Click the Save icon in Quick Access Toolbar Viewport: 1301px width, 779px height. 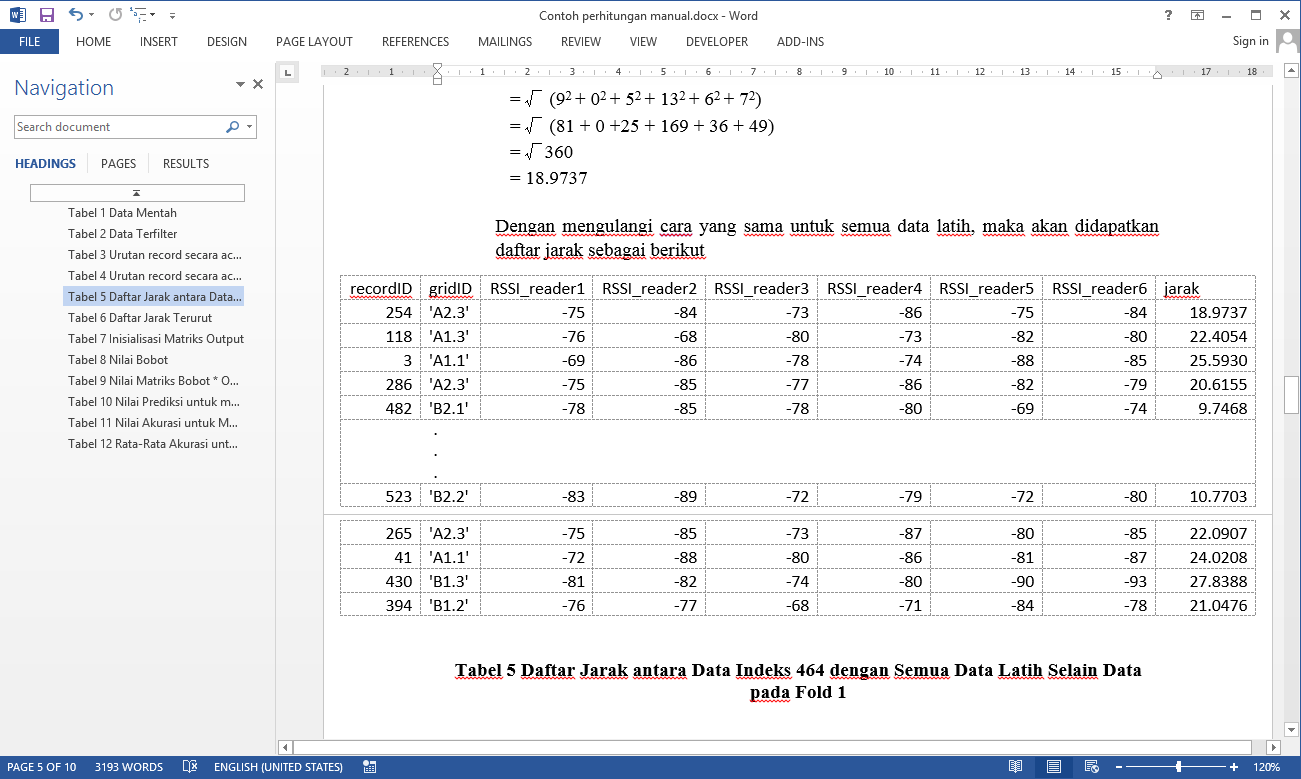tap(47, 15)
